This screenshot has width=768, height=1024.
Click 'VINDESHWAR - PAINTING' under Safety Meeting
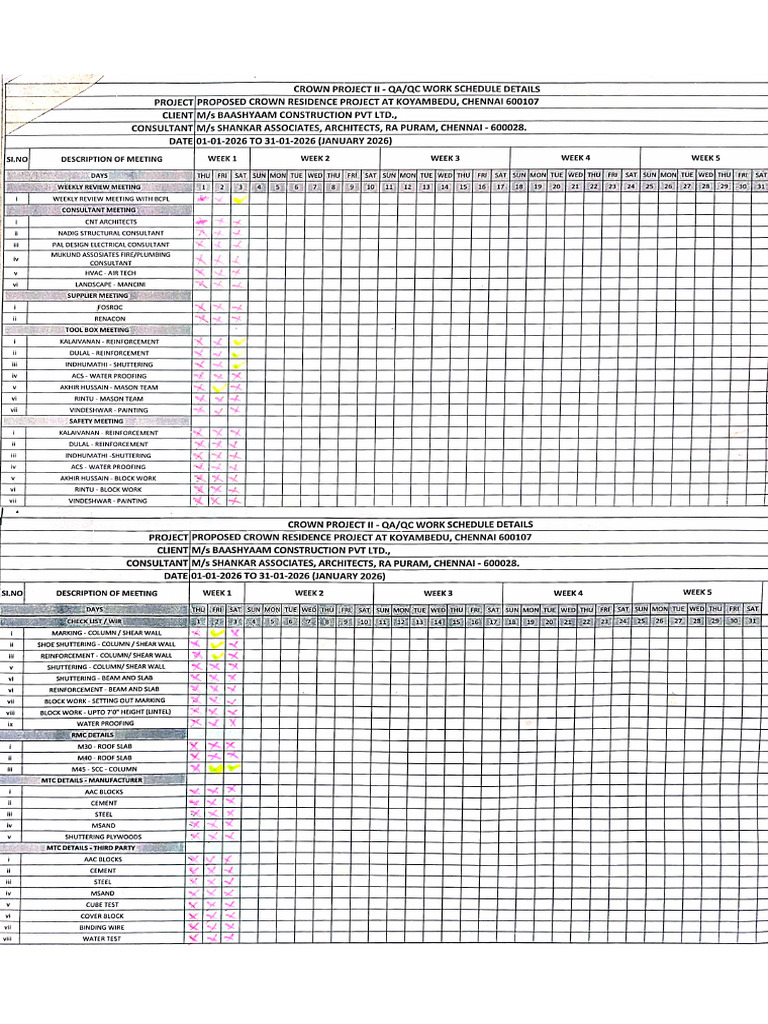pos(108,501)
